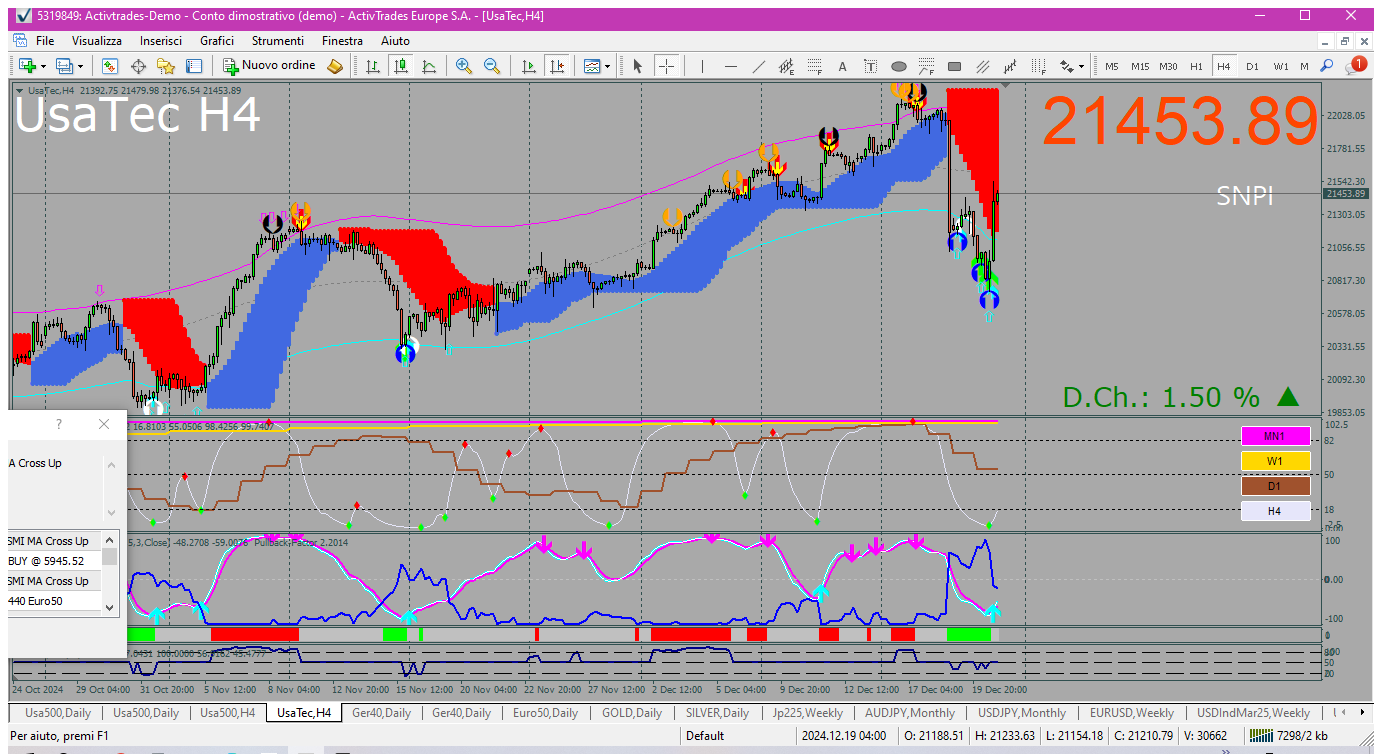
Task: Switch to M30 timeframe
Action: coord(1168,66)
